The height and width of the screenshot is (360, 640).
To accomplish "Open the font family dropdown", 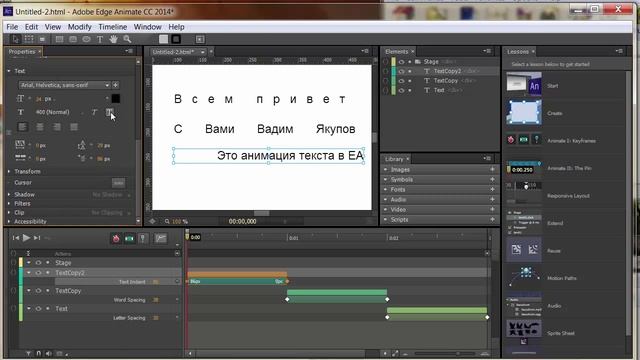I will tap(64, 85).
